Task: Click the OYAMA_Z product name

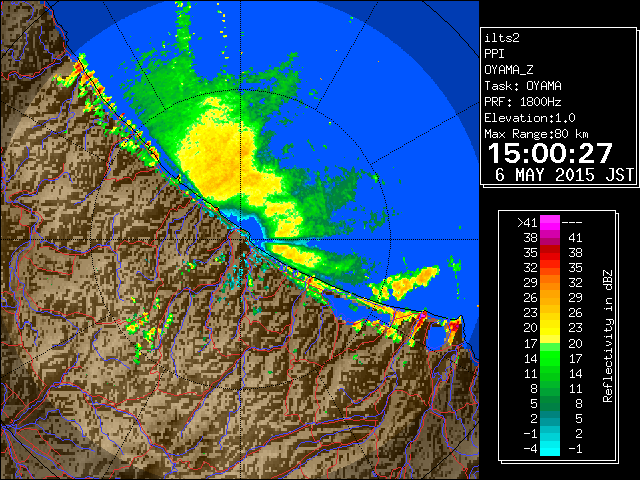Action: point(509,70)
